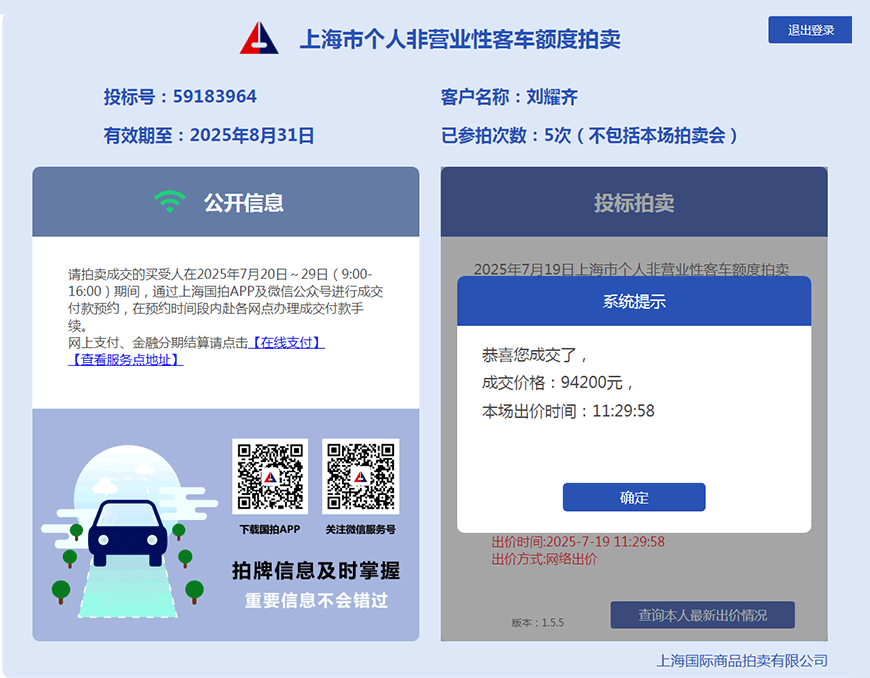Select the 投标拍卖 panel header
The height and width of the screenshot is (678, 870).
634,203
